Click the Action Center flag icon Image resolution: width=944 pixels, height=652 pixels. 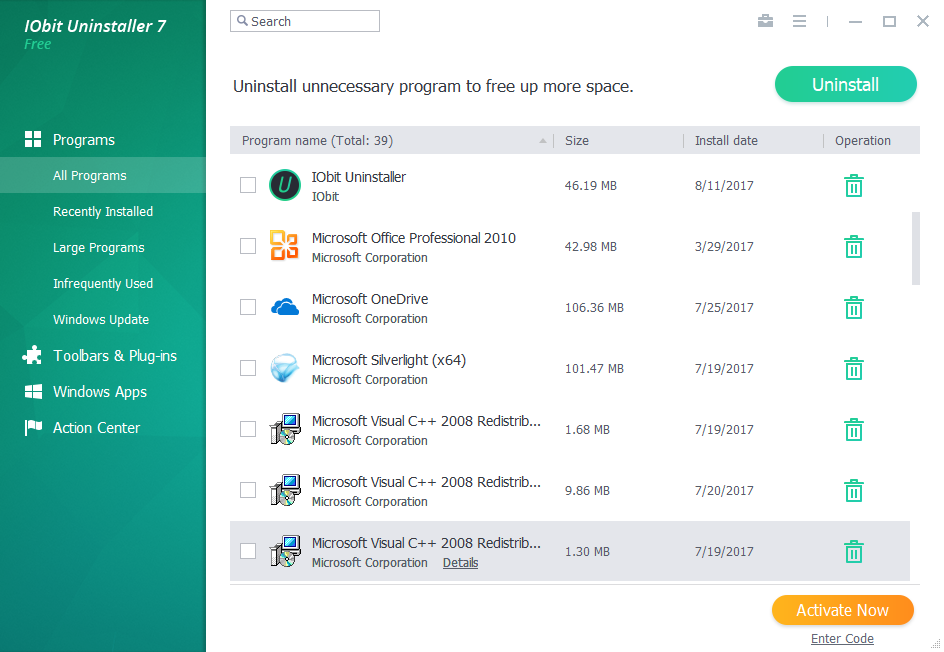point(33,427)
